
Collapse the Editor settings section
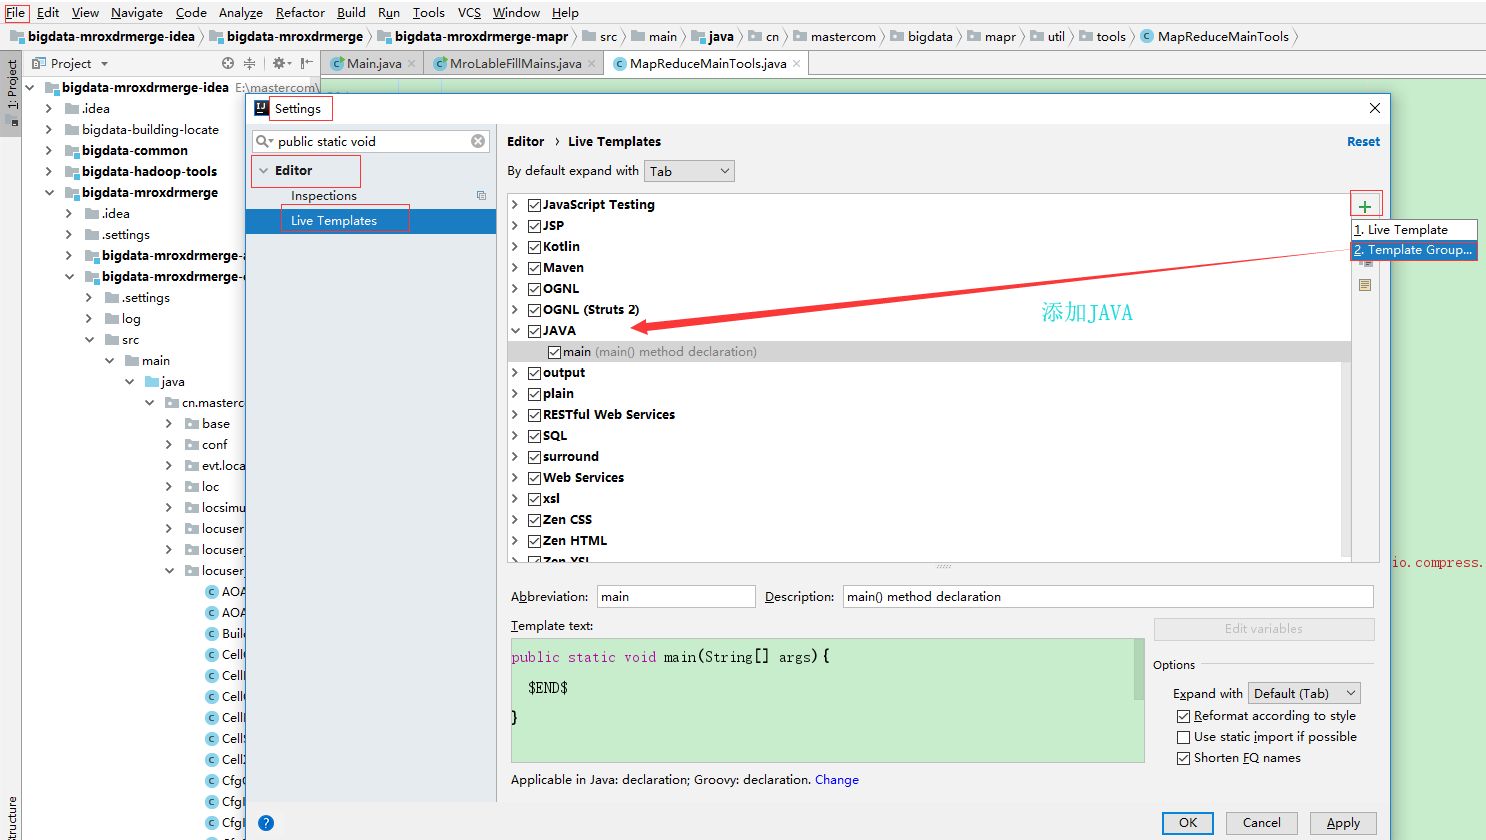tap(264, 171)
